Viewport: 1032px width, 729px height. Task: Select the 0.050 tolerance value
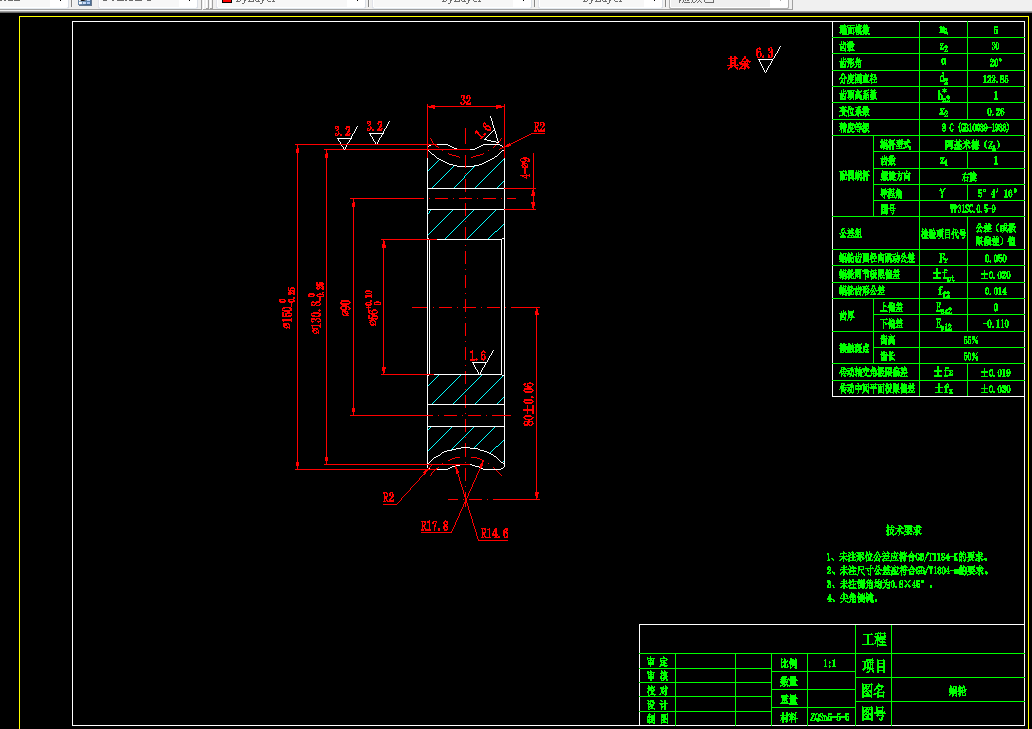(x=995, y=259)
